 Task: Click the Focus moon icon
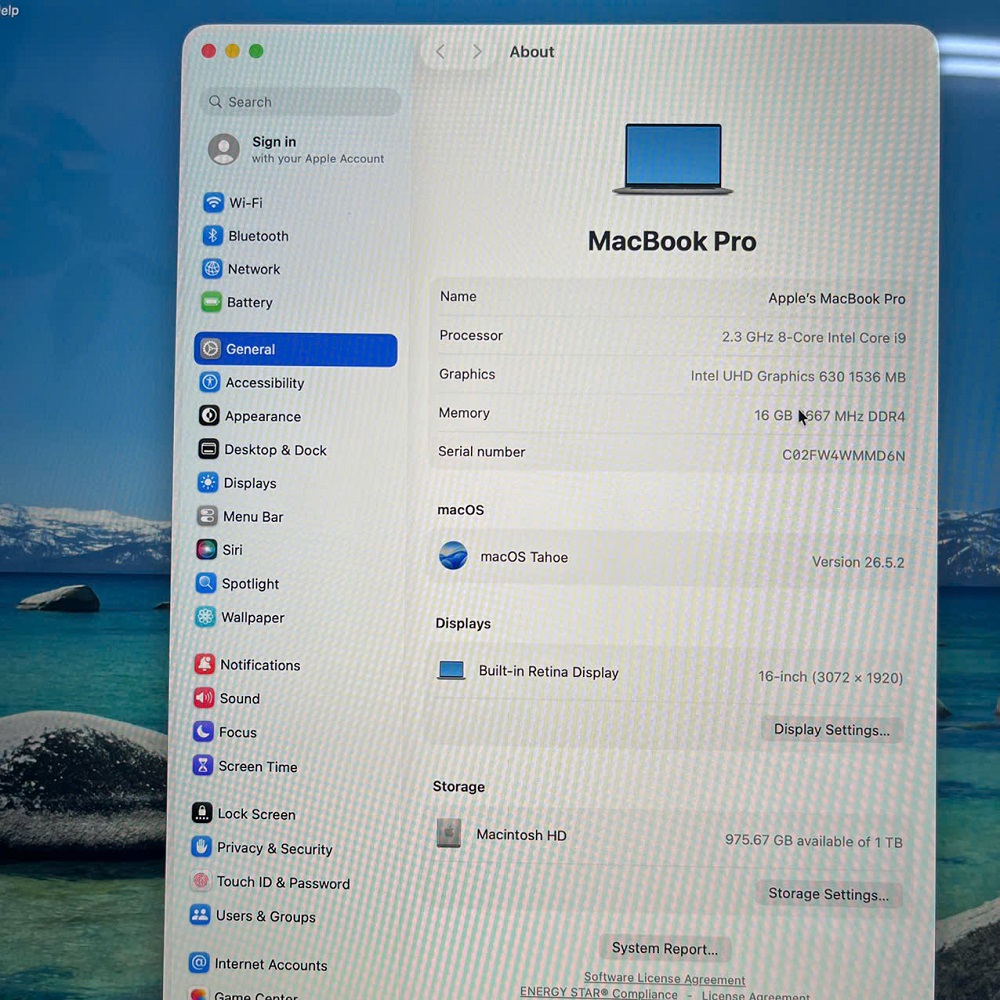tap(203, 732)
